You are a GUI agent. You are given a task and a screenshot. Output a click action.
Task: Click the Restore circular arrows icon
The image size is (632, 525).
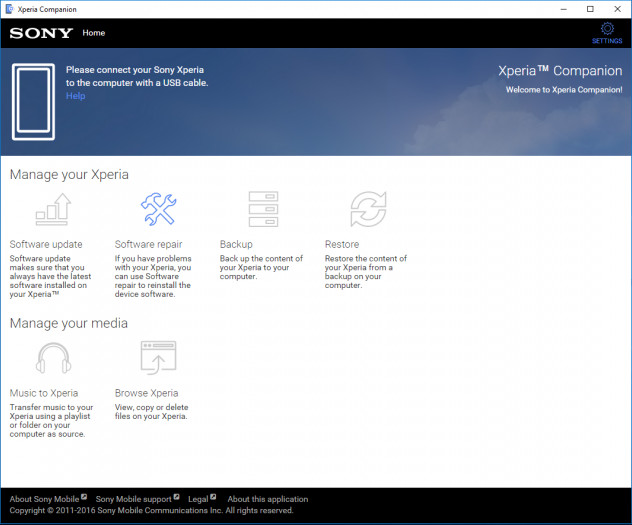368,209
